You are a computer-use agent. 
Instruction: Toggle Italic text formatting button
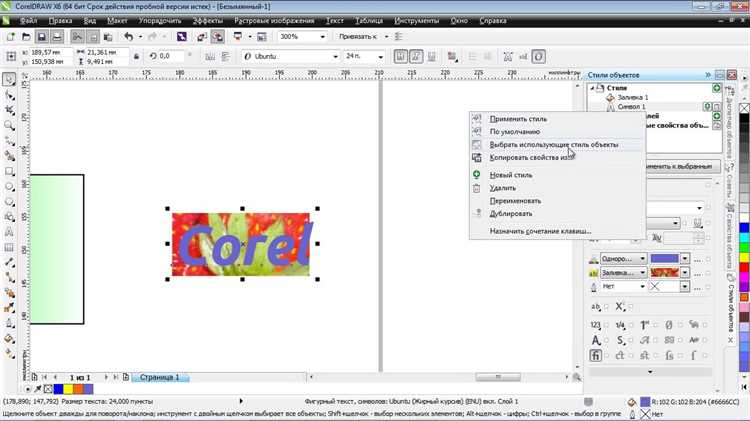click(x=416, y=56)
